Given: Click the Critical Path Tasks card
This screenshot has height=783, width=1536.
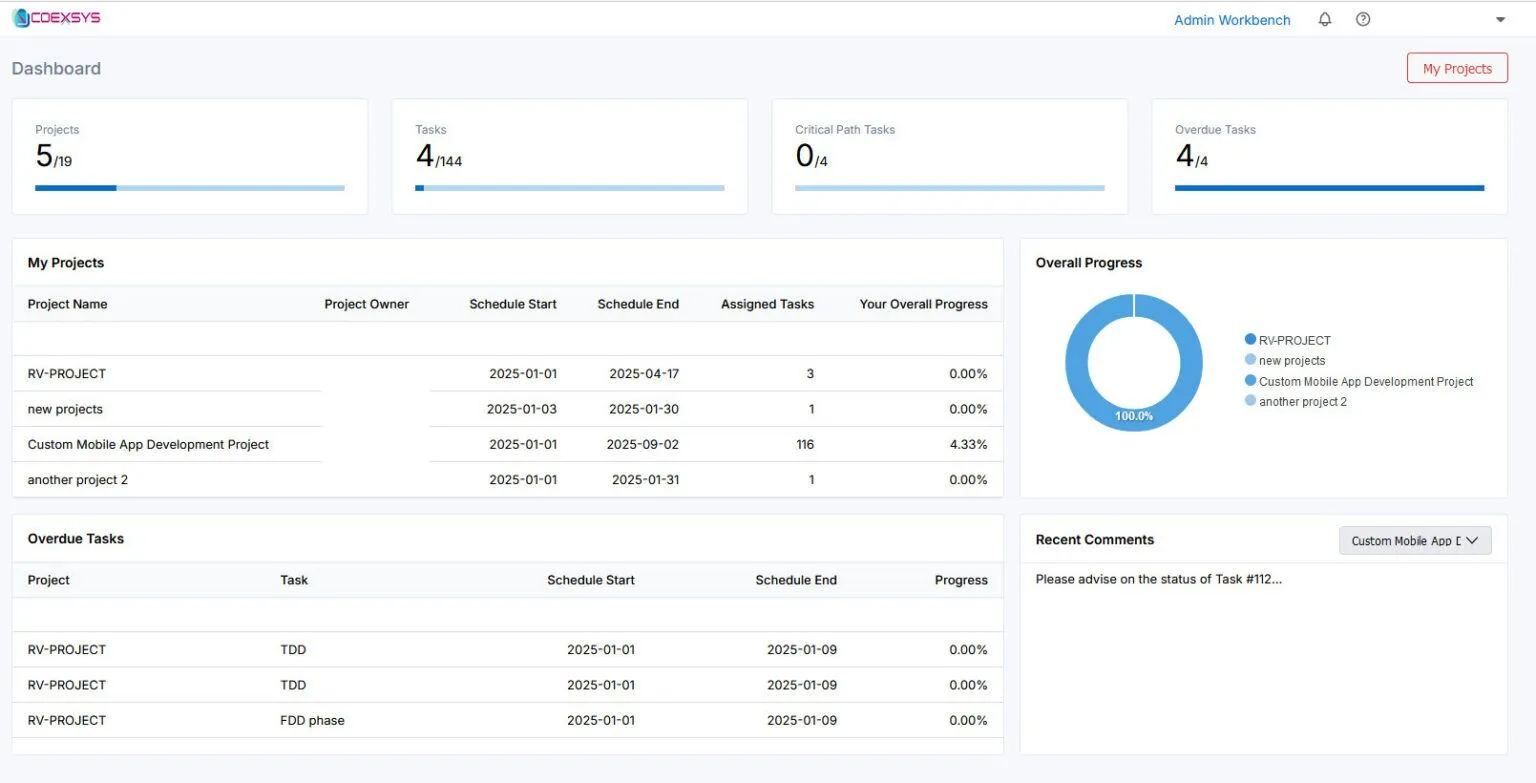Looking at the screenshot, I should (x=948, y=155).
